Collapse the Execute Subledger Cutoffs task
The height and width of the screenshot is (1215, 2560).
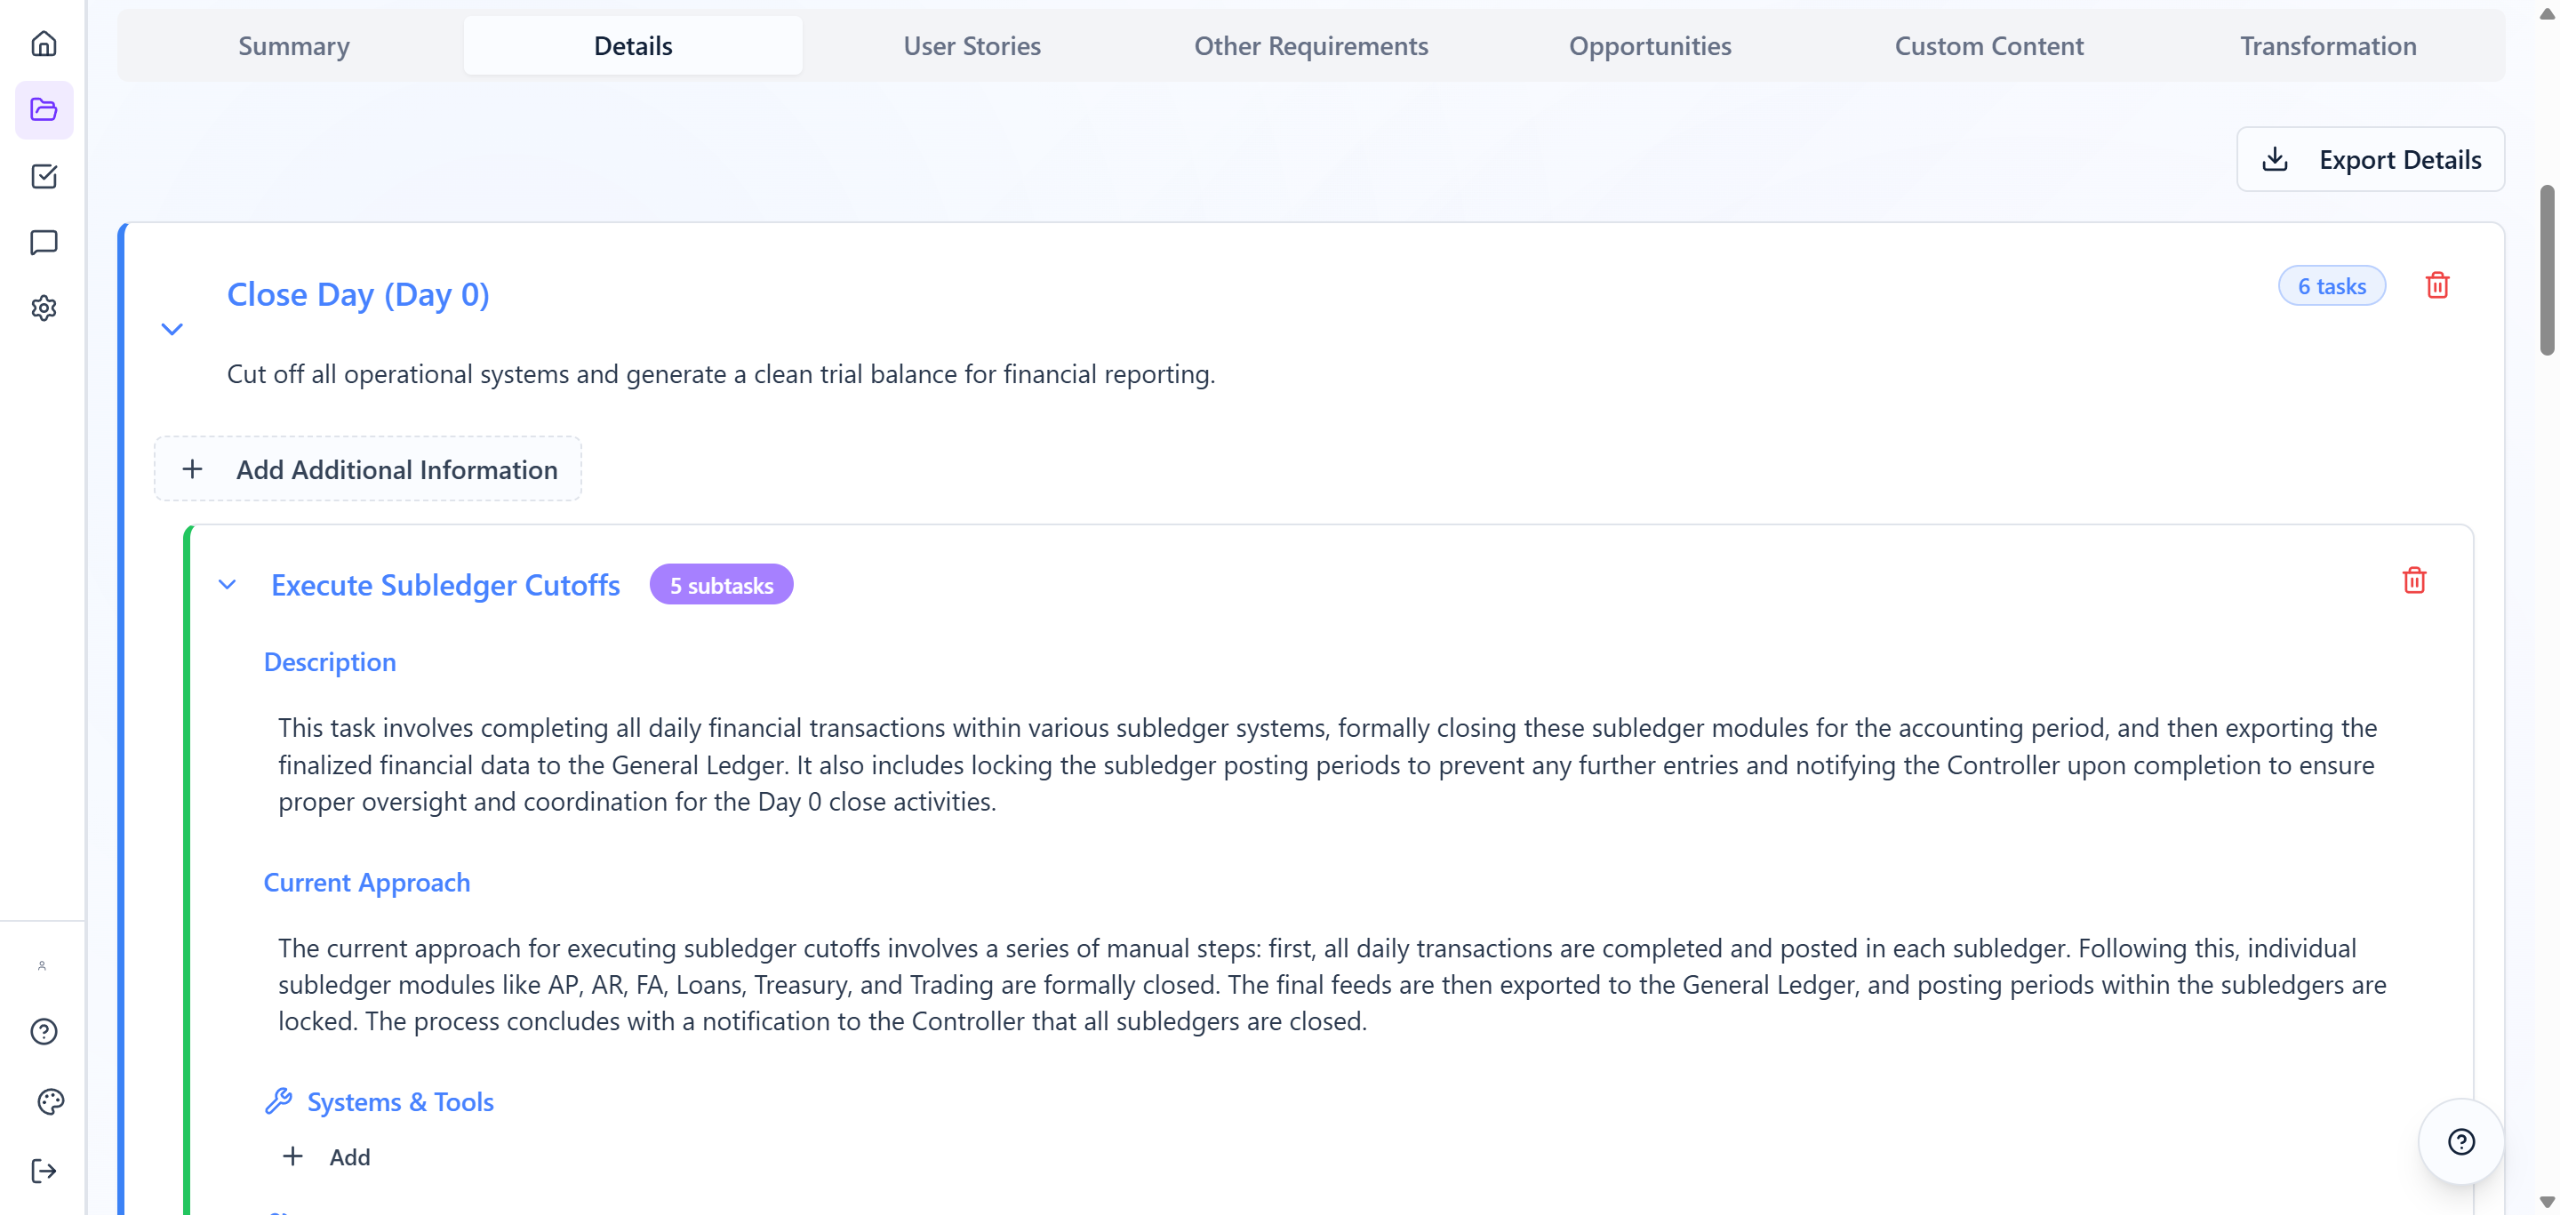pos(228,585)
